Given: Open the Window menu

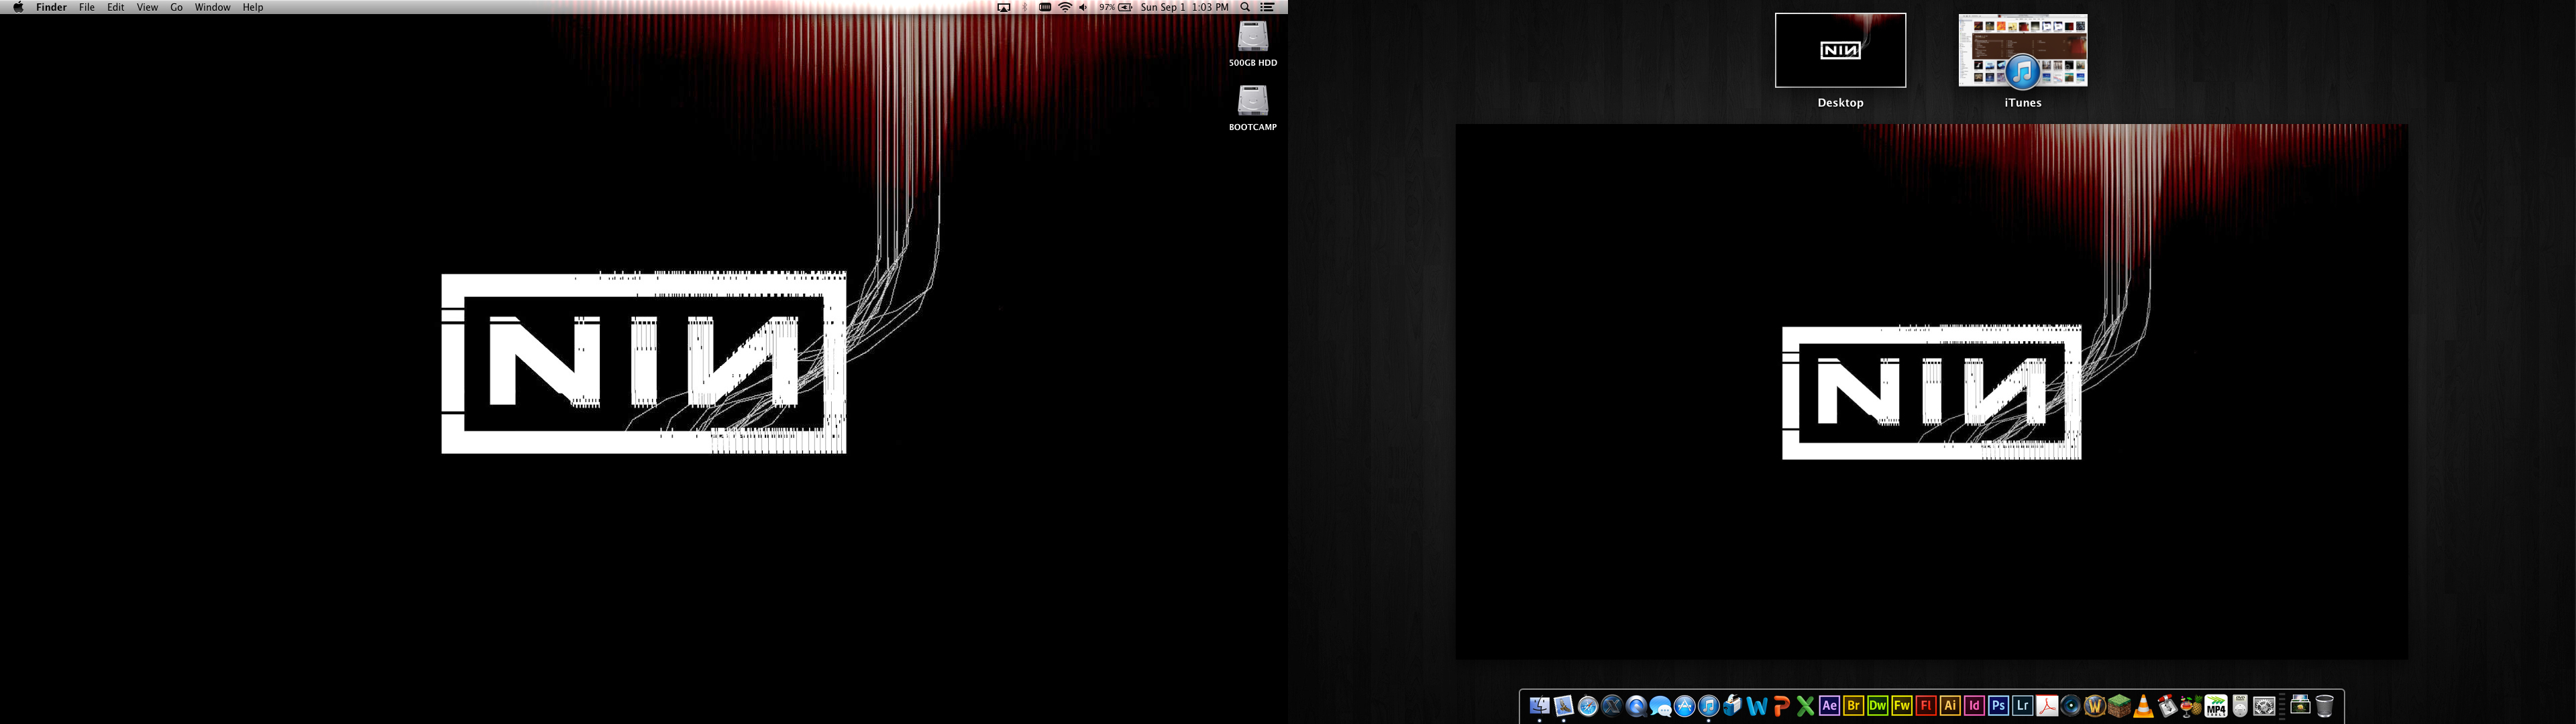Looking at the screenshot, I should pyautogui.click(x=212, y=7).
